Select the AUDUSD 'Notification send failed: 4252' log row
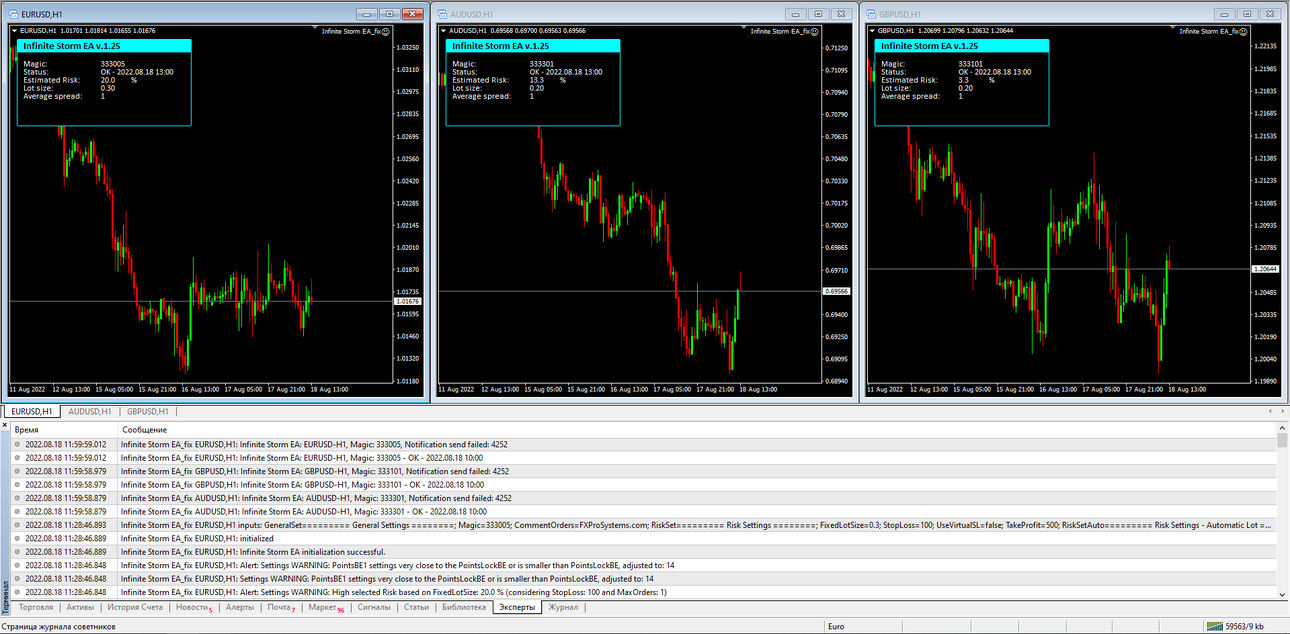Image resolution: width=1290 pixels, height=634 pixels. pyautogui.click(x=644, y=498)
